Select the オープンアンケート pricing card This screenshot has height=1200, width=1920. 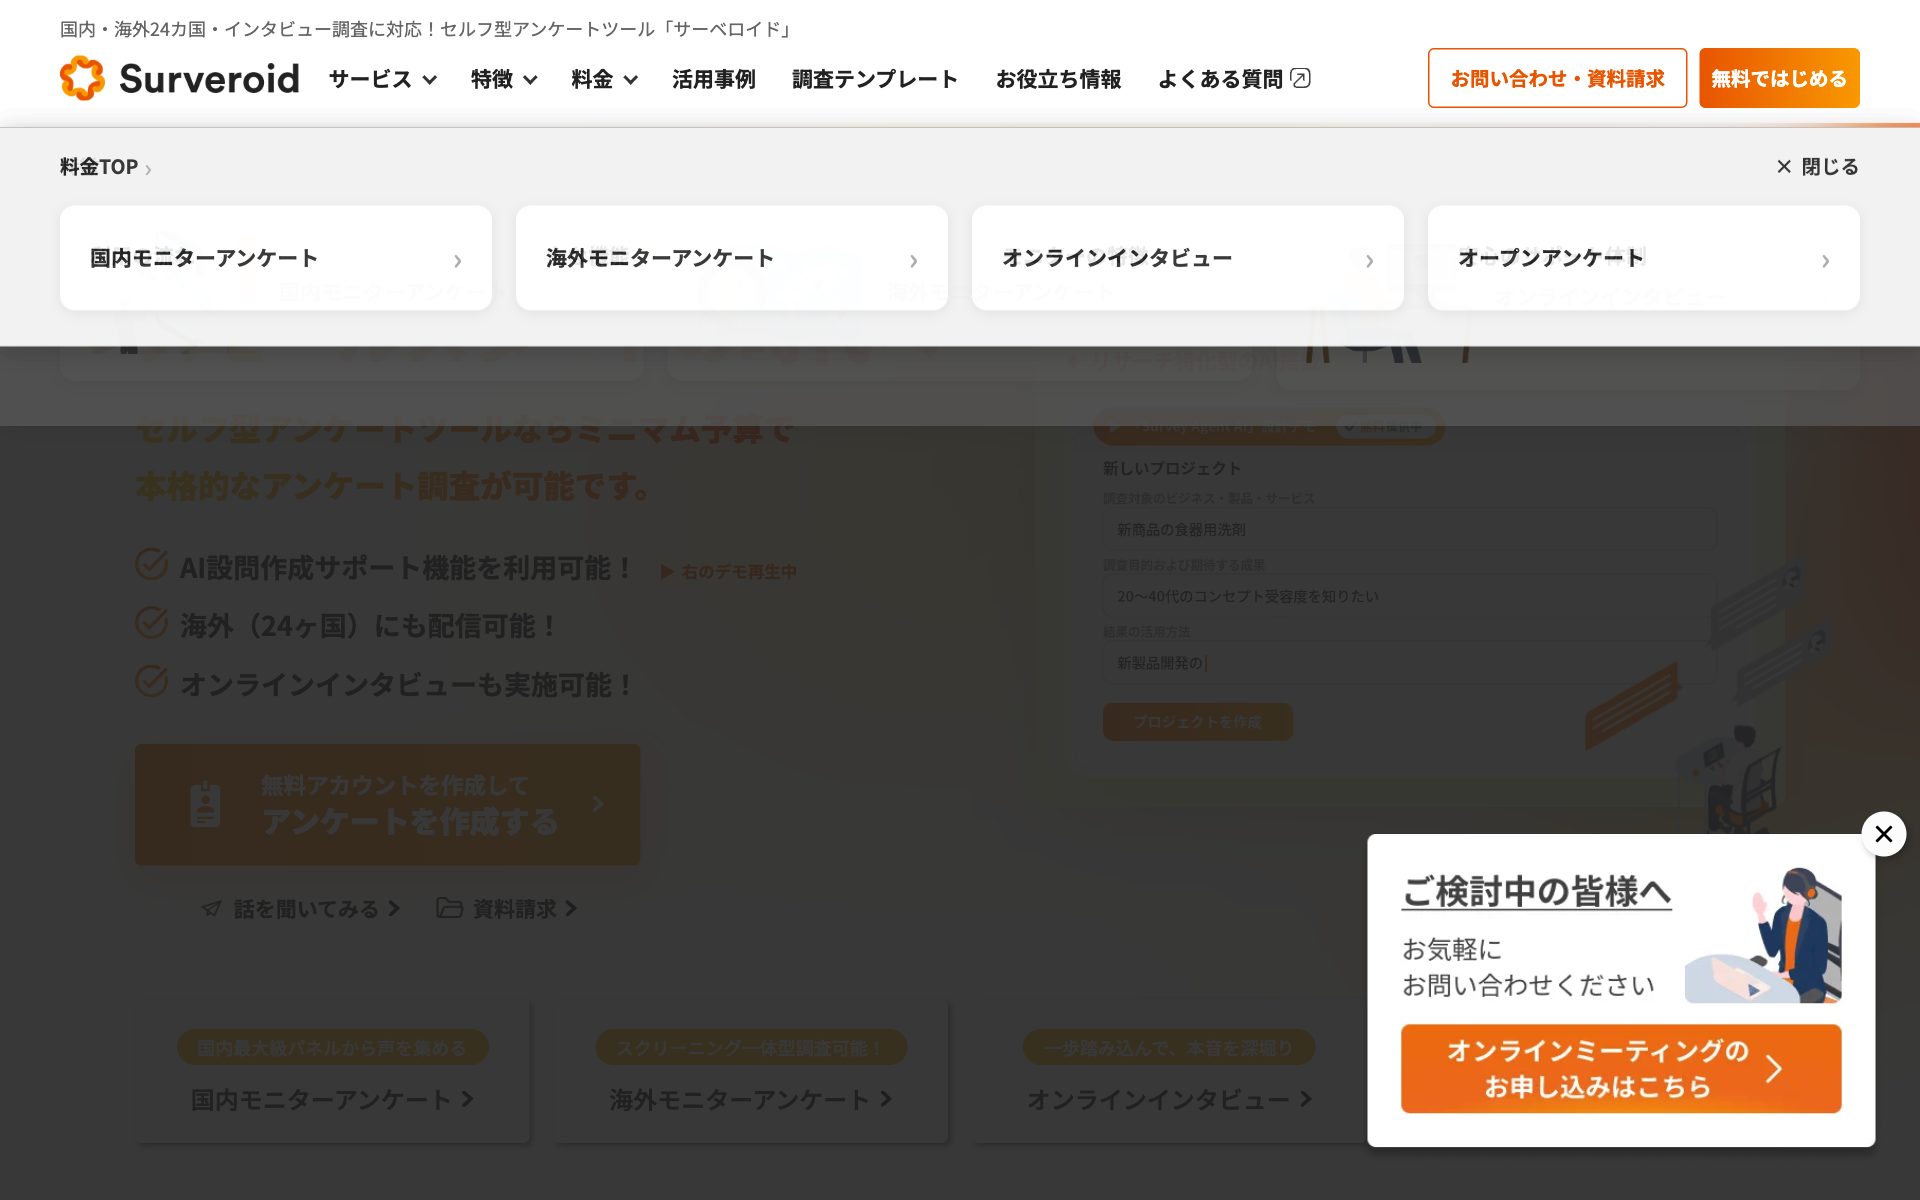pyautogui.click(x=1644, y=258)
